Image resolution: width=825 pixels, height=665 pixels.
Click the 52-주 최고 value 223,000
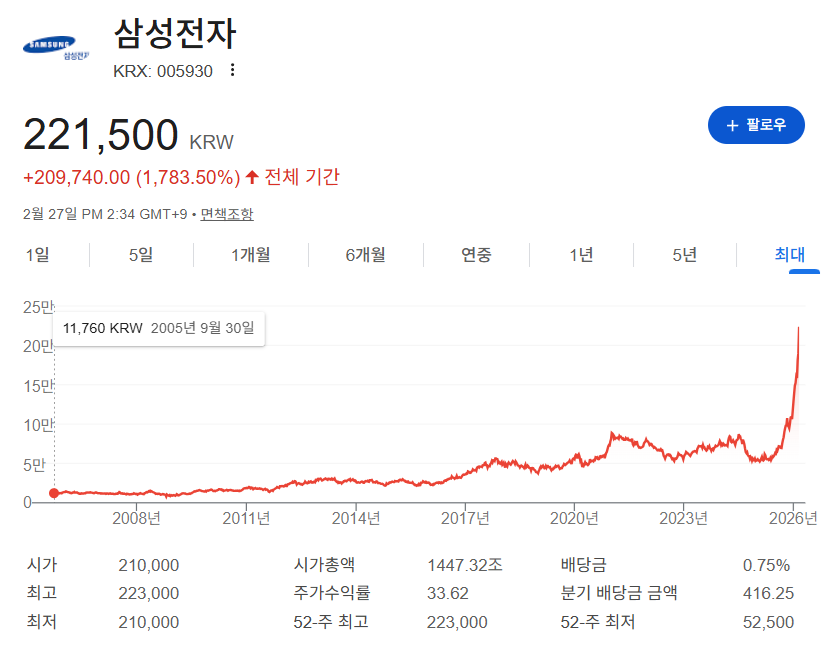coord(457,622)
